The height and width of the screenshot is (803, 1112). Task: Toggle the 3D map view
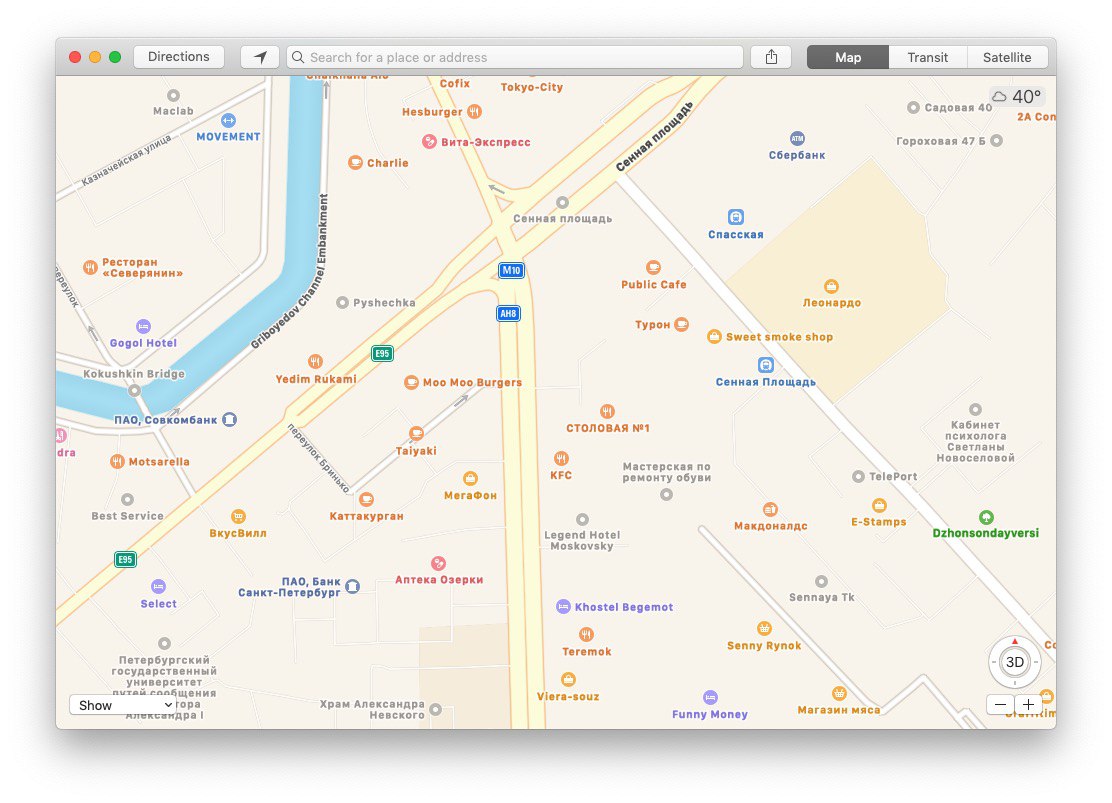click(x=1015, y=662)
